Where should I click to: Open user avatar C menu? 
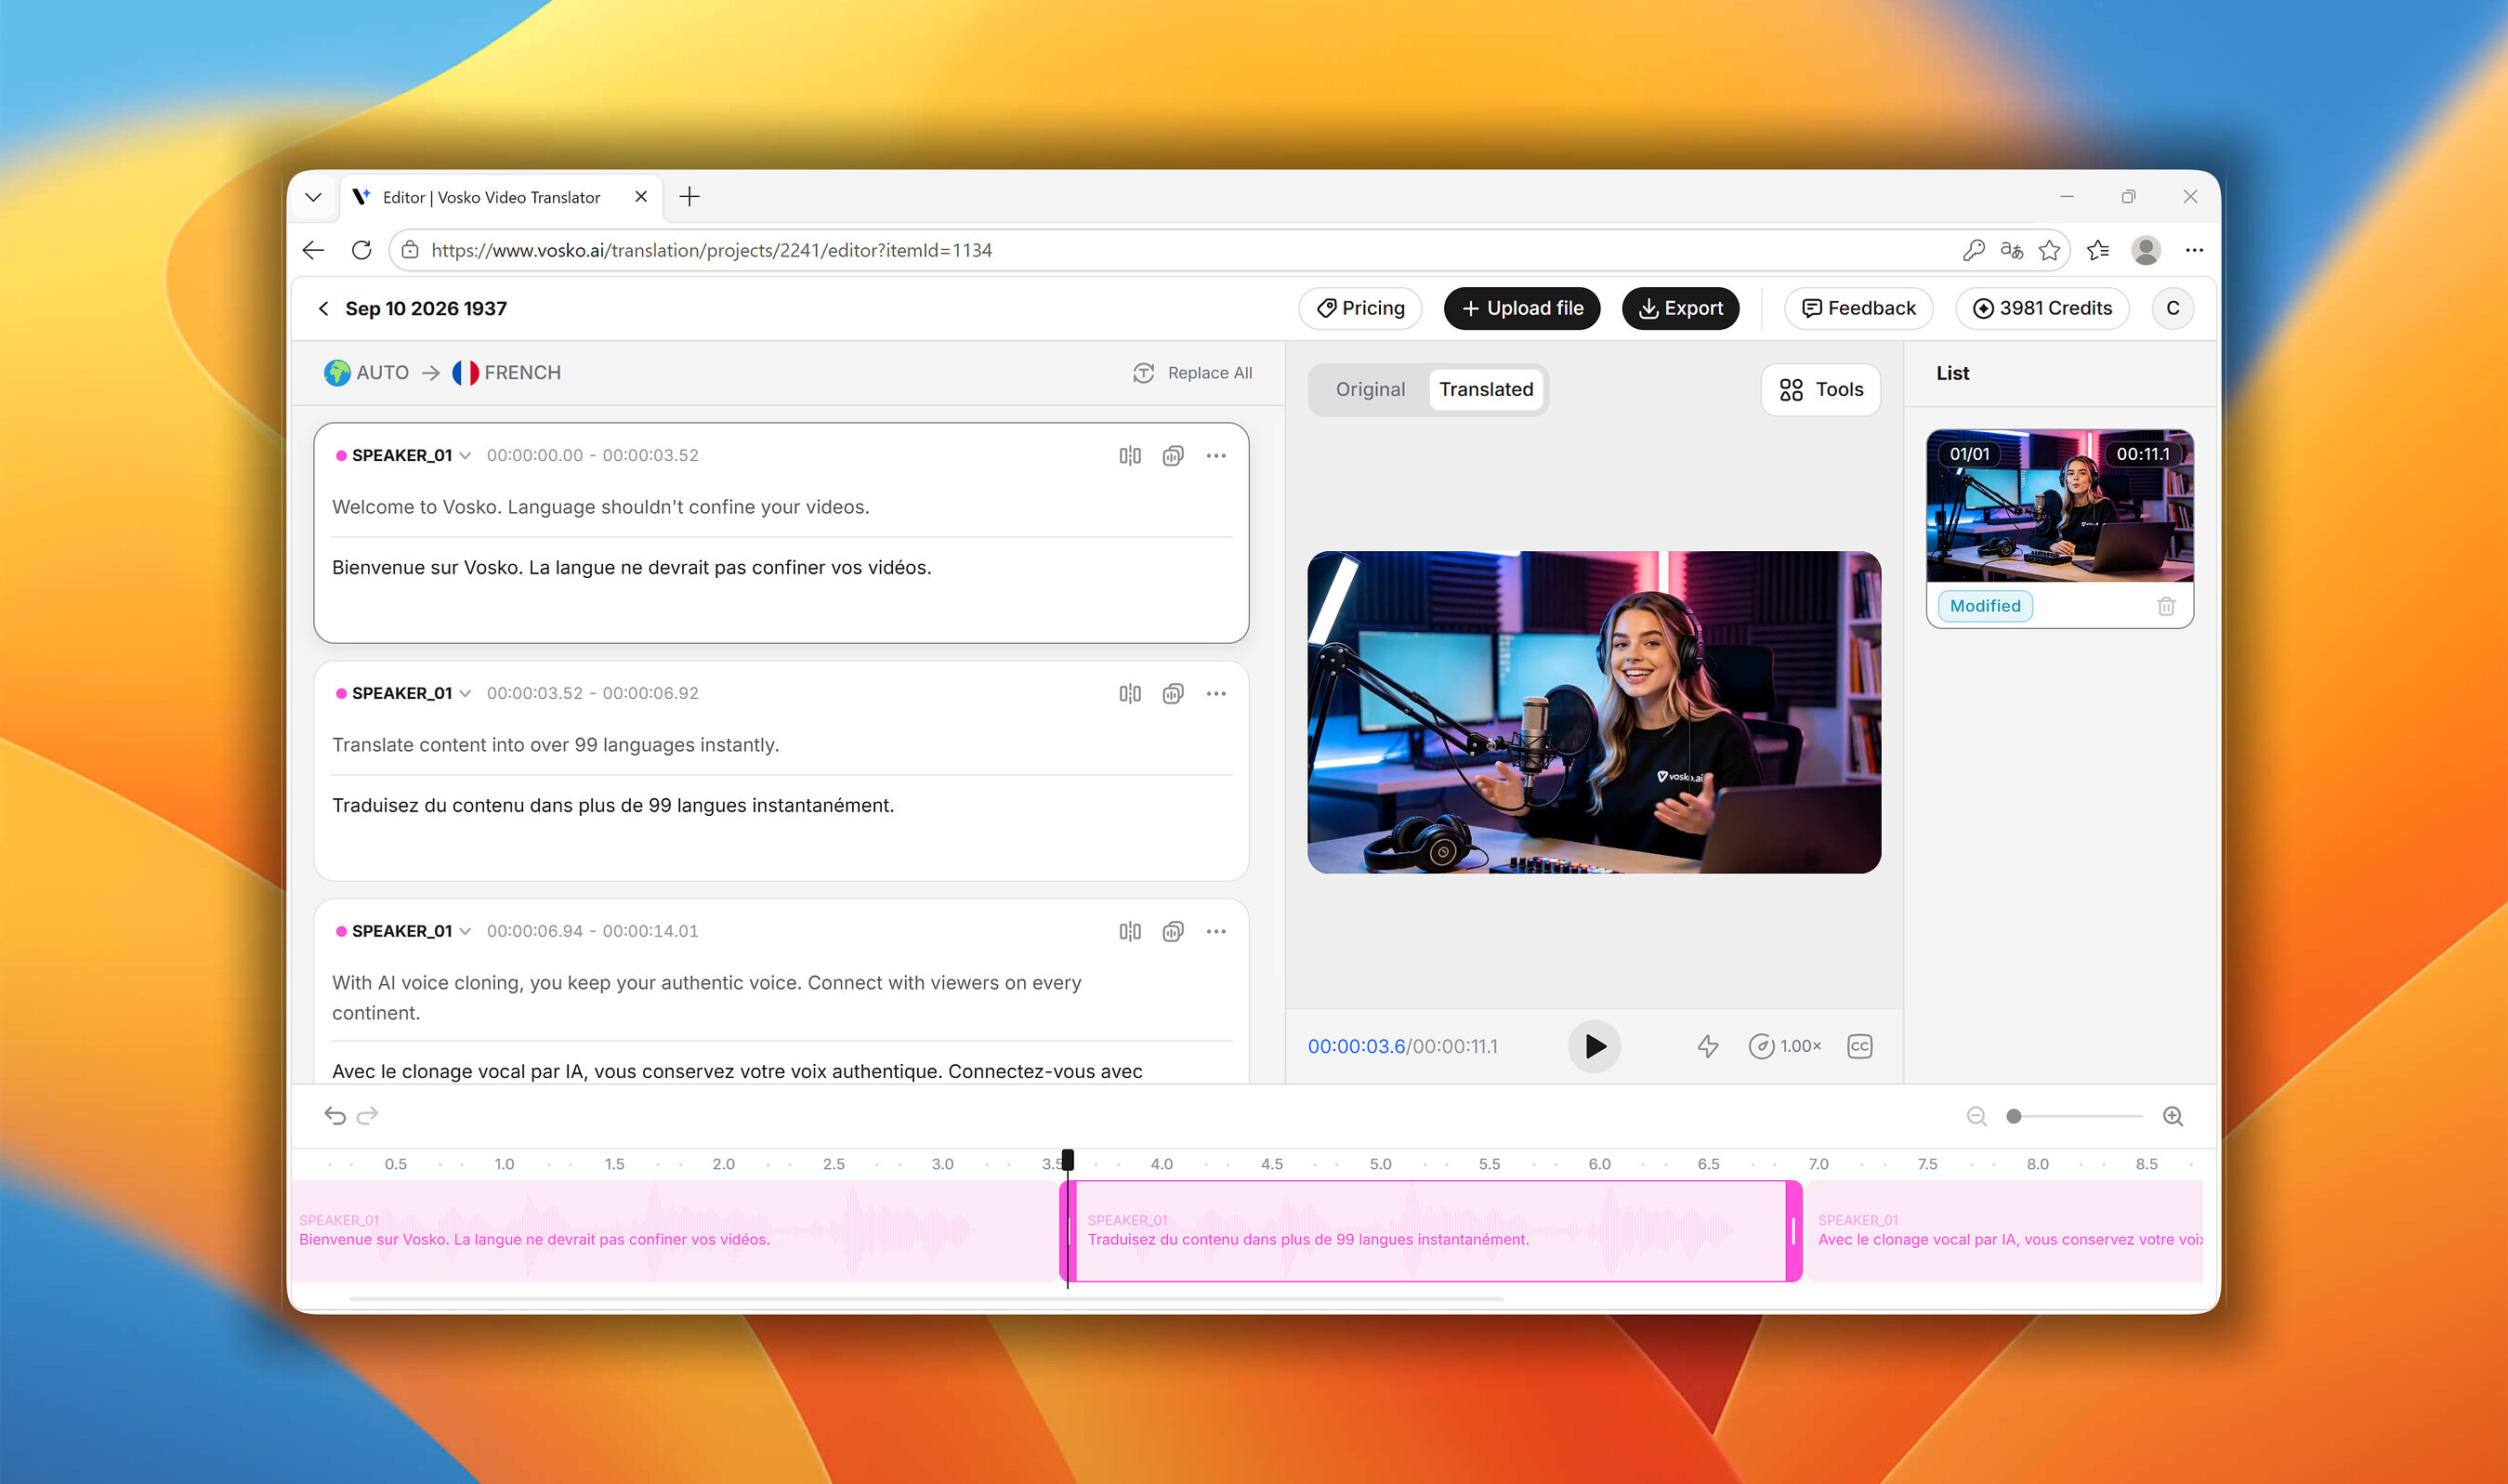[x=2172, y=308]
